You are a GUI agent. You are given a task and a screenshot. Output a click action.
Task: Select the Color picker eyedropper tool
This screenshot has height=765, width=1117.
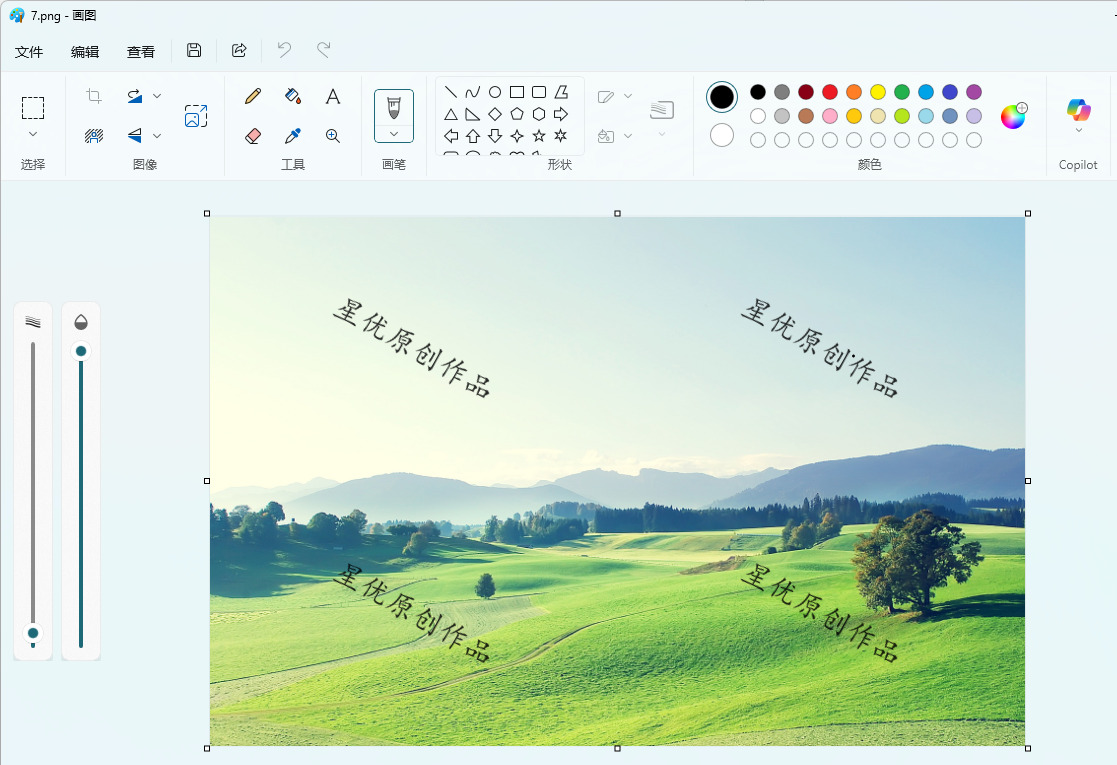(x=293, y=135)
